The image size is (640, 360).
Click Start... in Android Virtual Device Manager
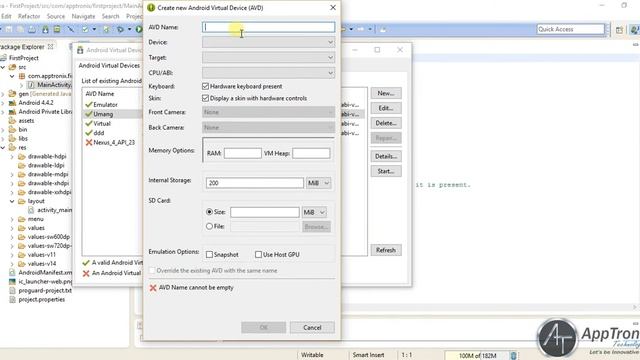pos(386,171)
